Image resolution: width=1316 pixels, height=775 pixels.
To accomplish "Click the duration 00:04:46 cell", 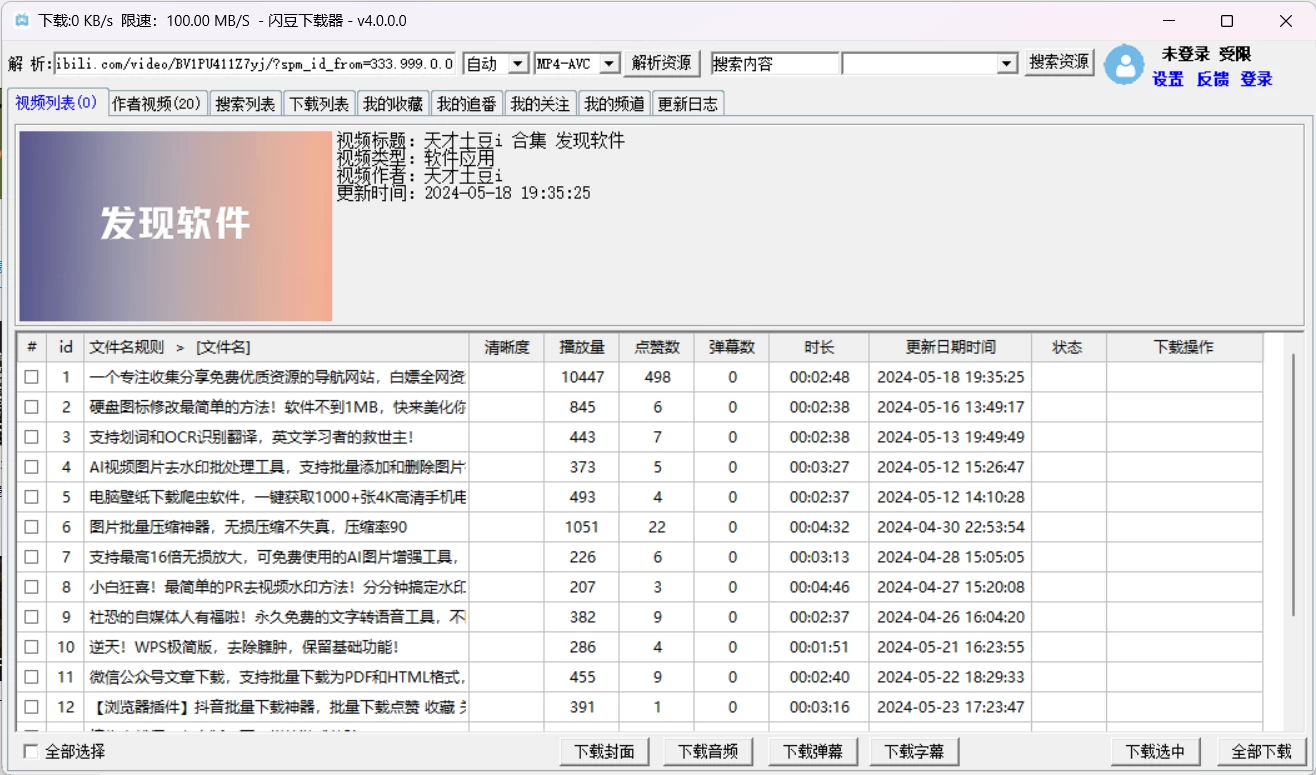I will [x=819, y=587].
